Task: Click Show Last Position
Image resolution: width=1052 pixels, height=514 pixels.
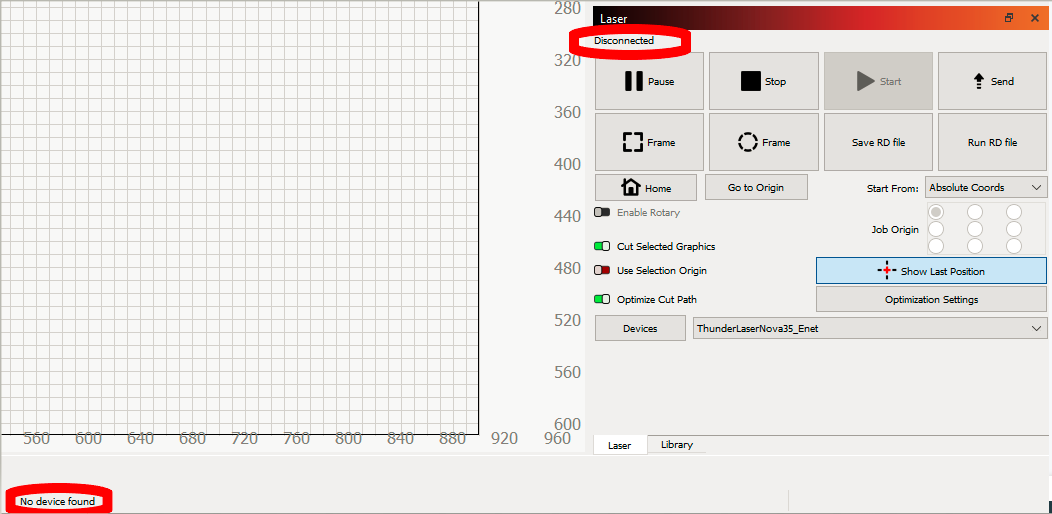Action: click(x=931, y=270)
